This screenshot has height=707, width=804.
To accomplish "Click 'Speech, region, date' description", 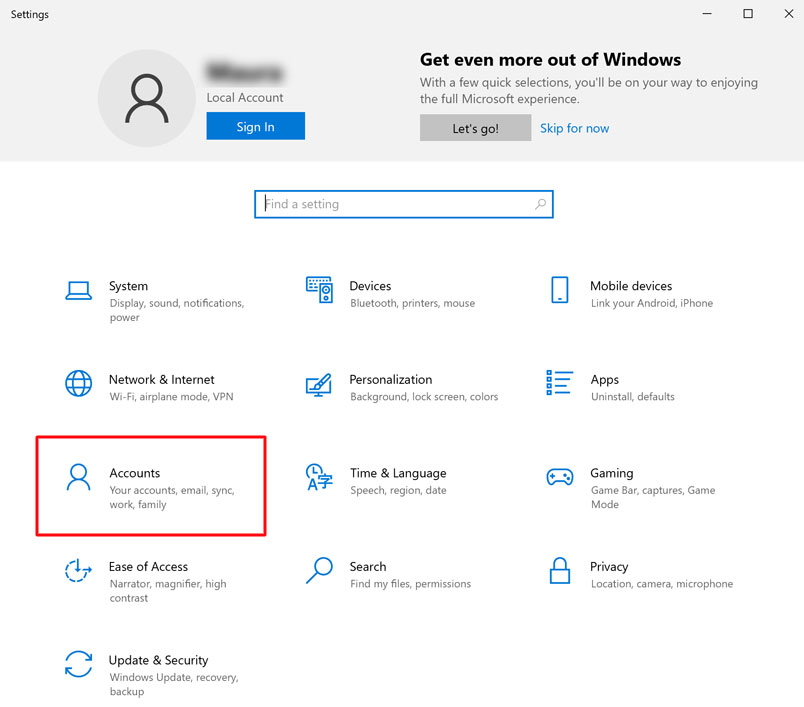I will coord(398,490).
